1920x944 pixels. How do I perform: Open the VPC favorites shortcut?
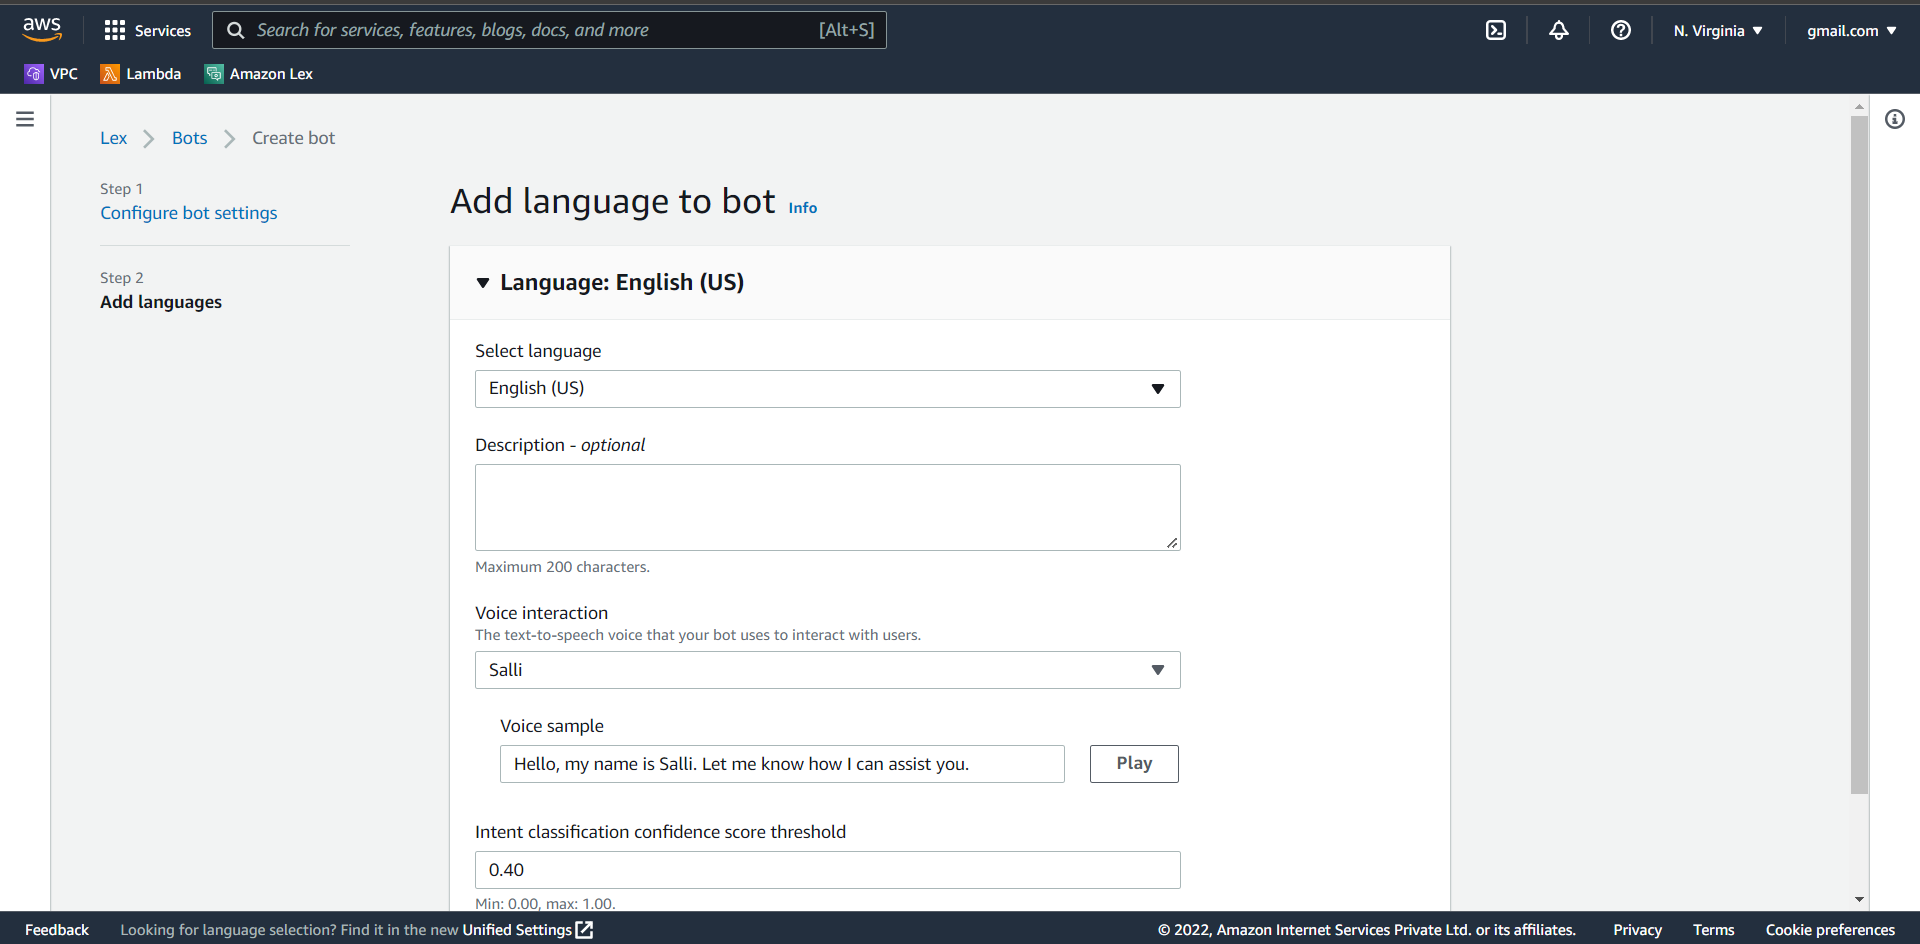[50, 73]
